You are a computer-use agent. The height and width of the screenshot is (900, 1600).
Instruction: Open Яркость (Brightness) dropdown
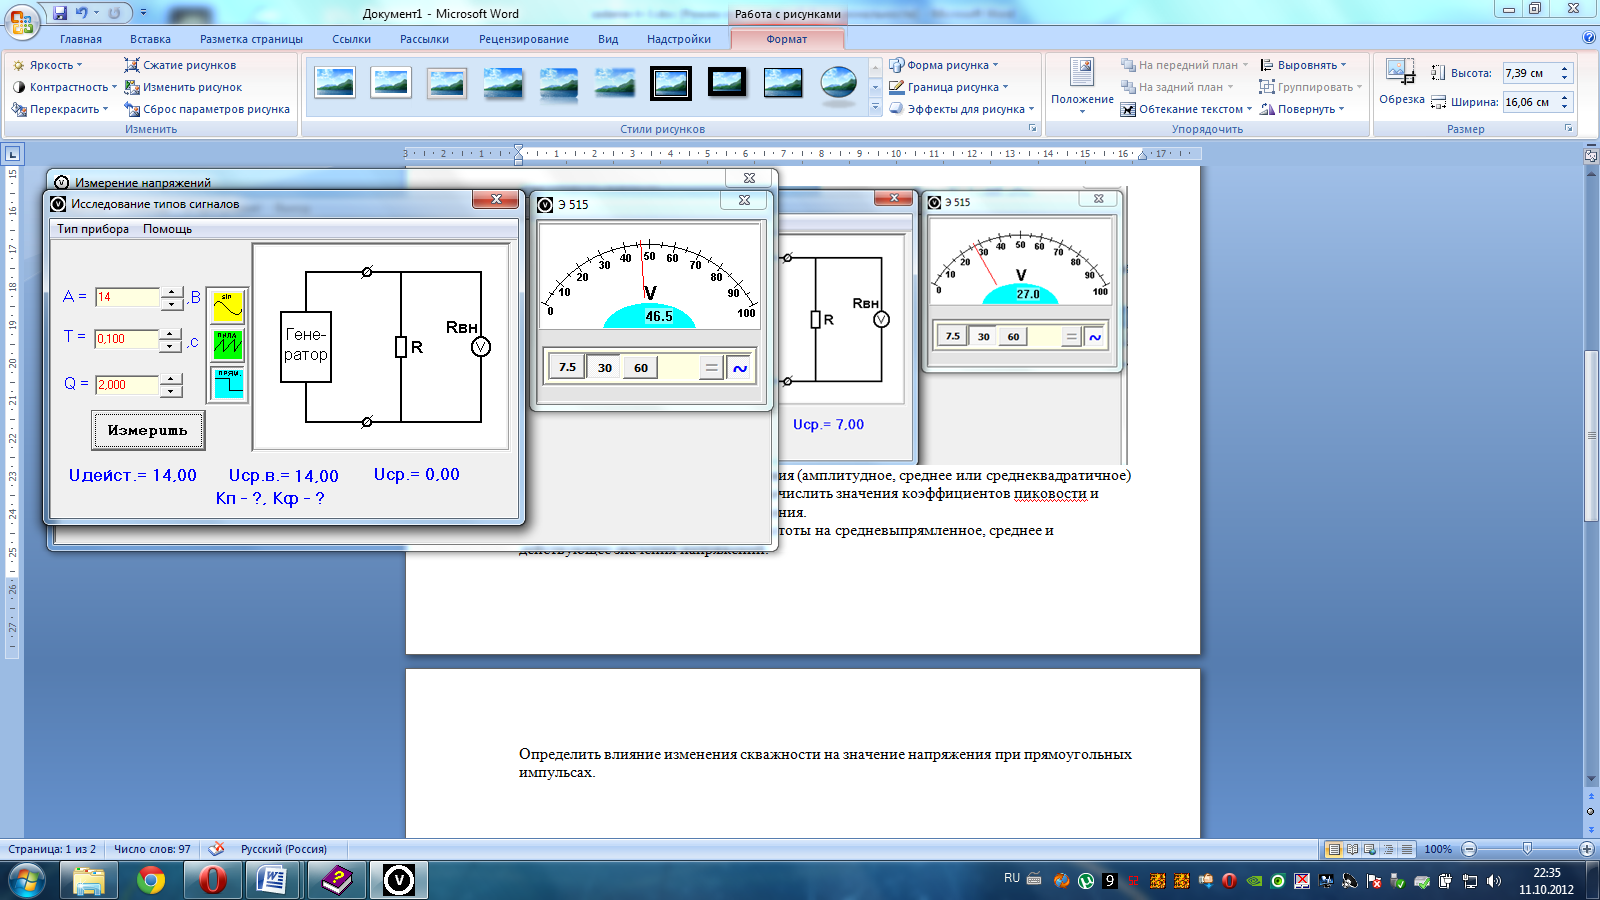(x=47, y=65)
